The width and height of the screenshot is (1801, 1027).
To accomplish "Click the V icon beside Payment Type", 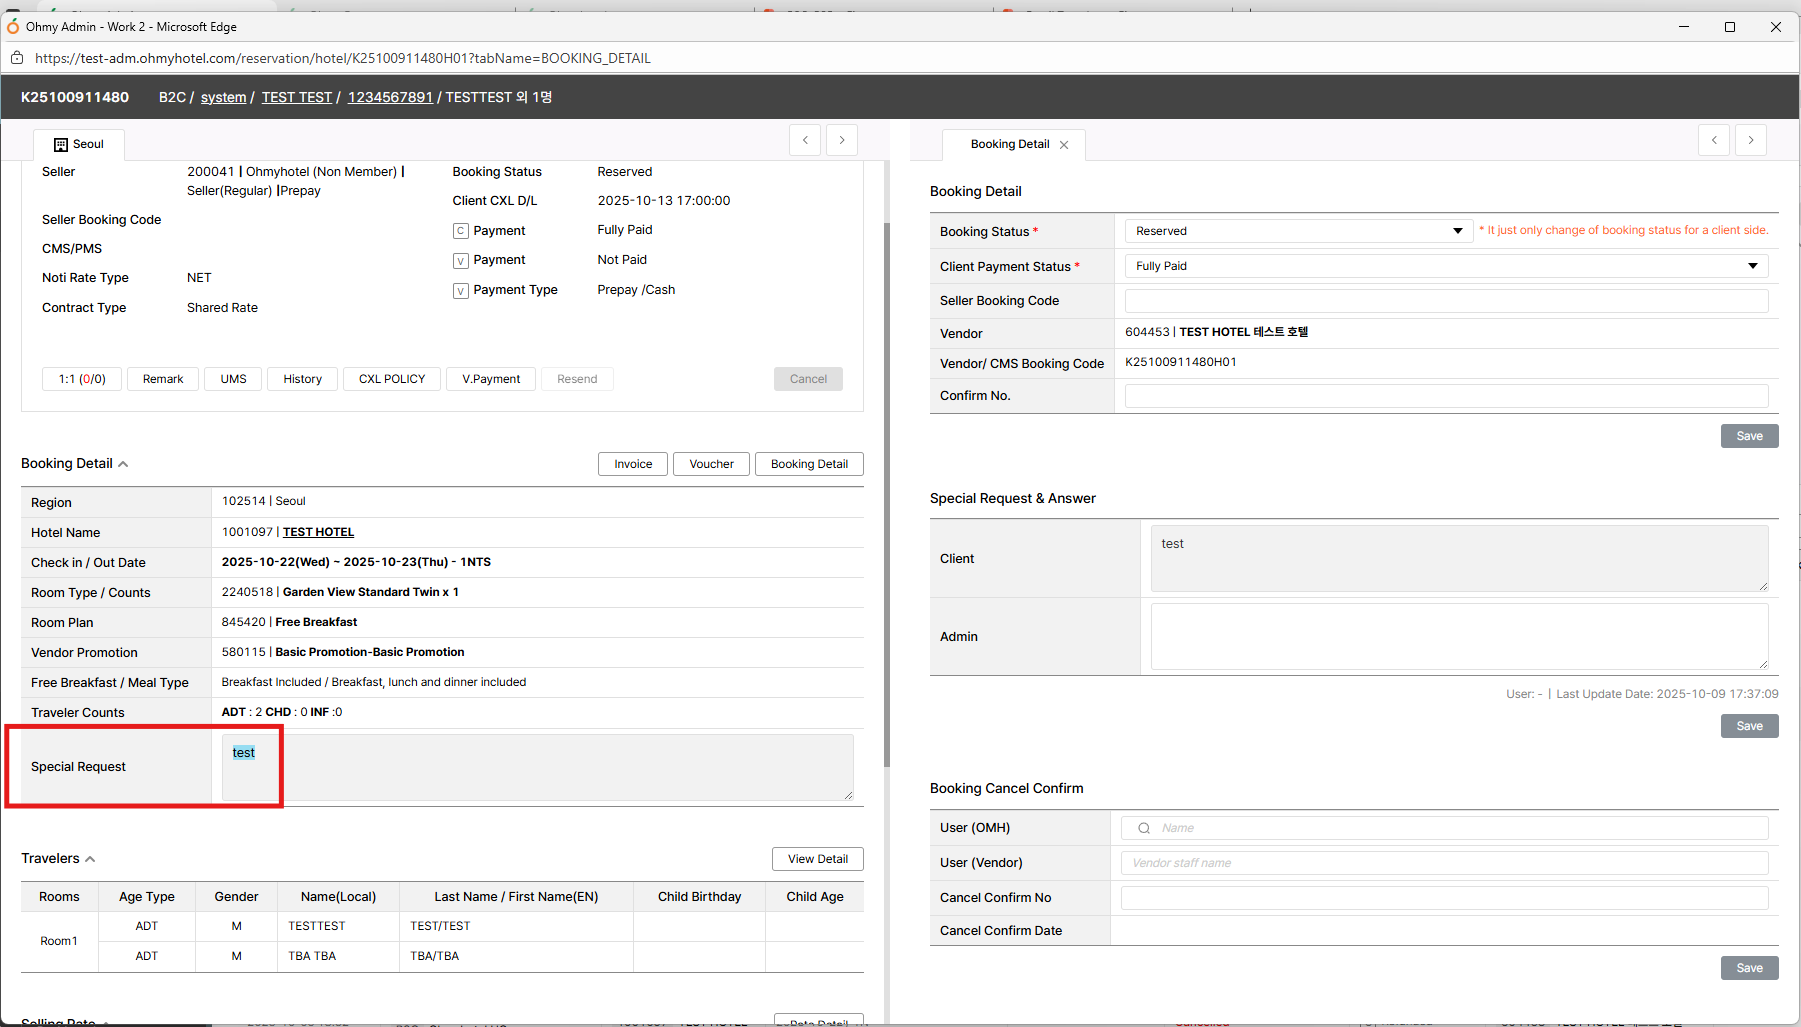I will click(x=461, y=291).
